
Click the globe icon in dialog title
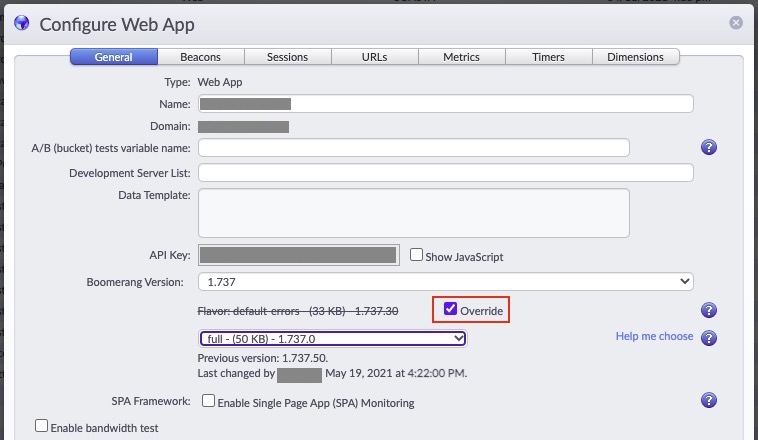tap(20, 24)
